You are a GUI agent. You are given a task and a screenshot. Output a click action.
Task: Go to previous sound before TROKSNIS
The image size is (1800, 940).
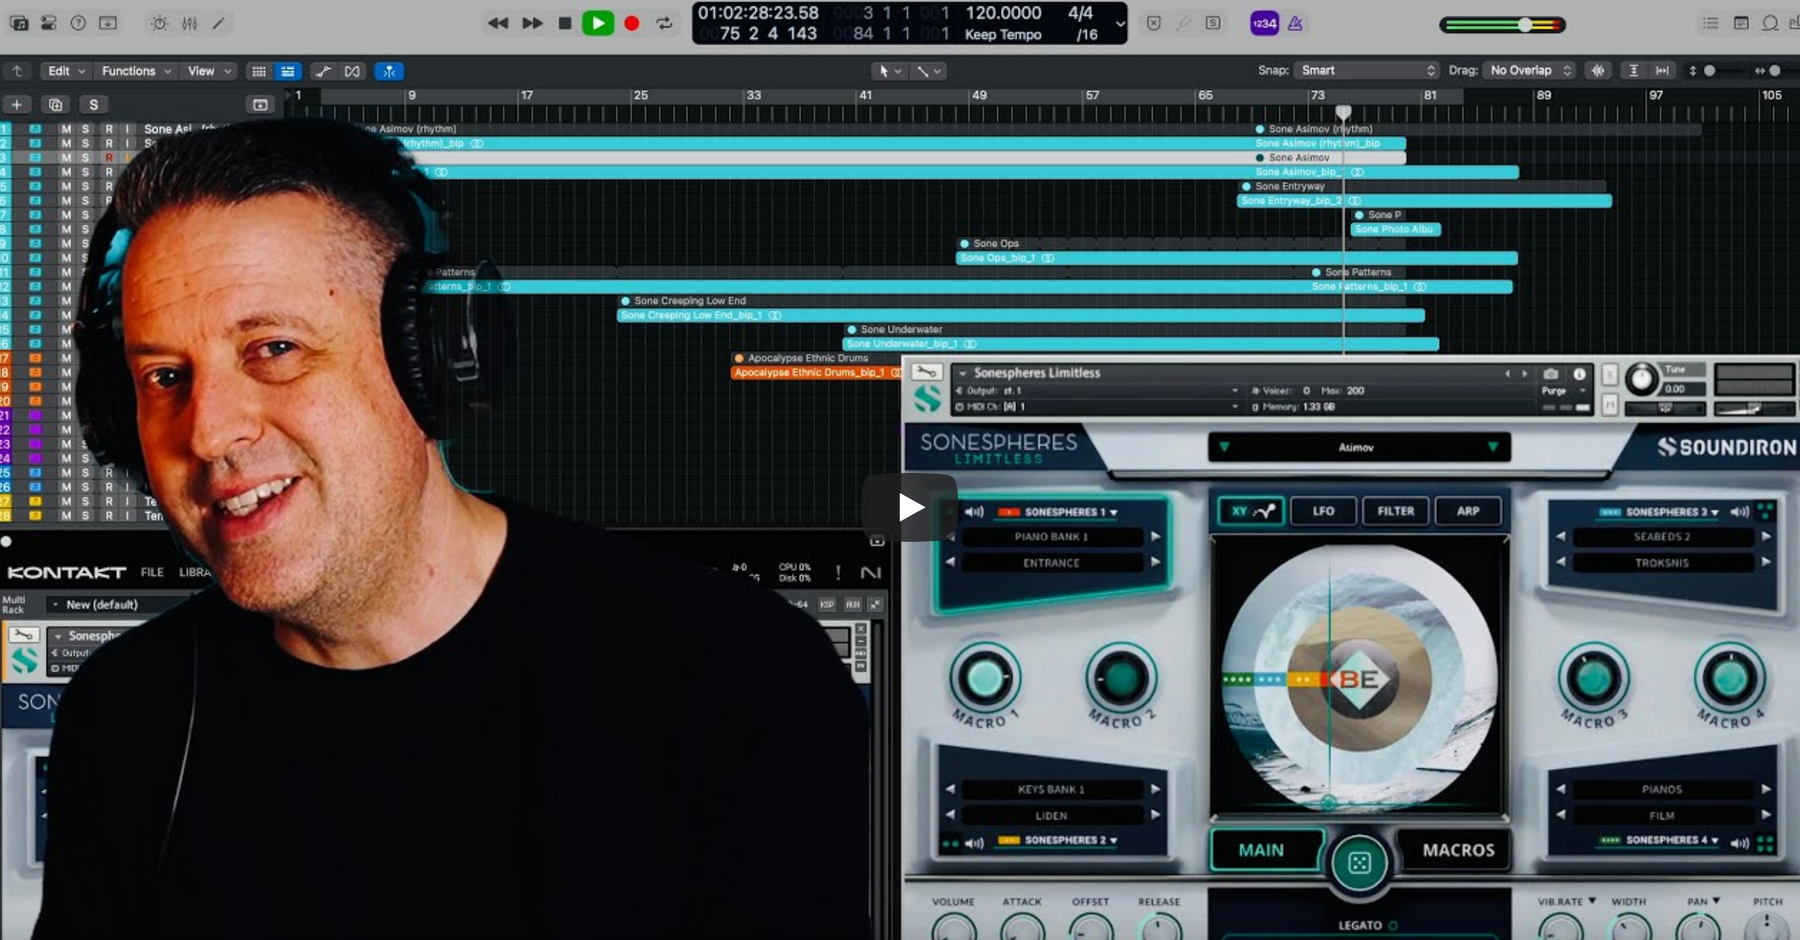[1561, 563]
